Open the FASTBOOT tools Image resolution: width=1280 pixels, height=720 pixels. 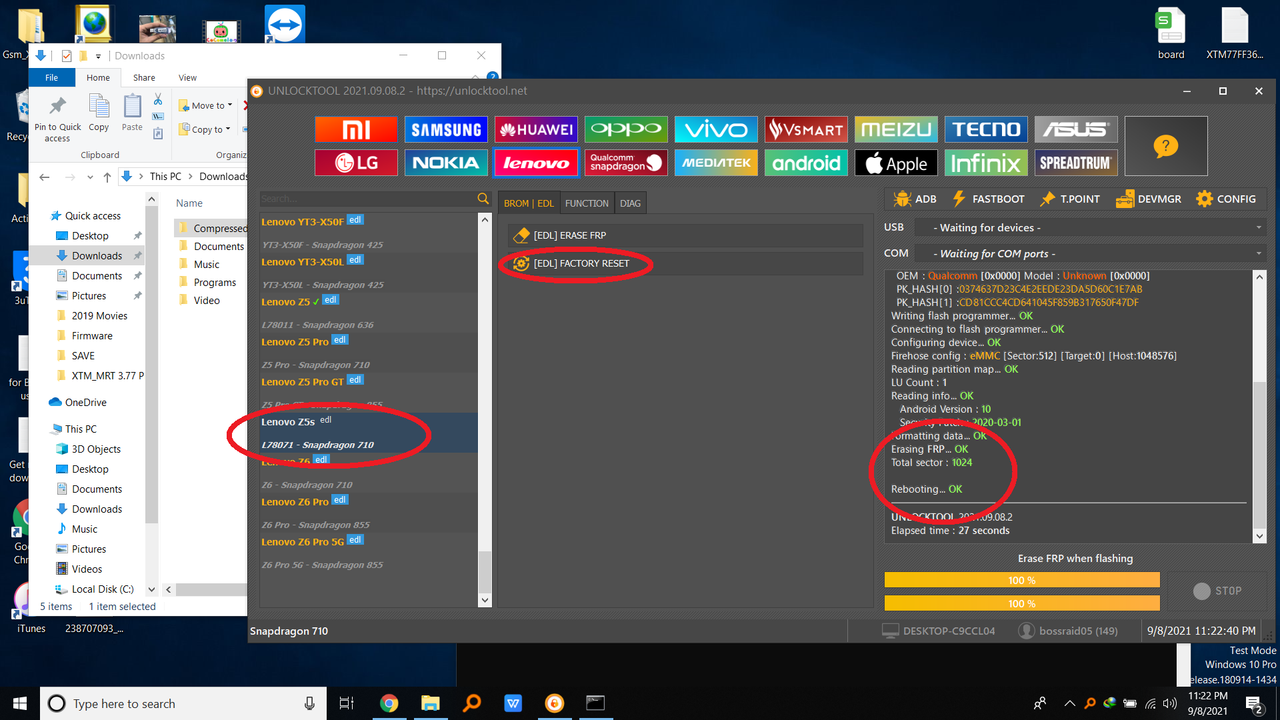(x=988, y=199)
